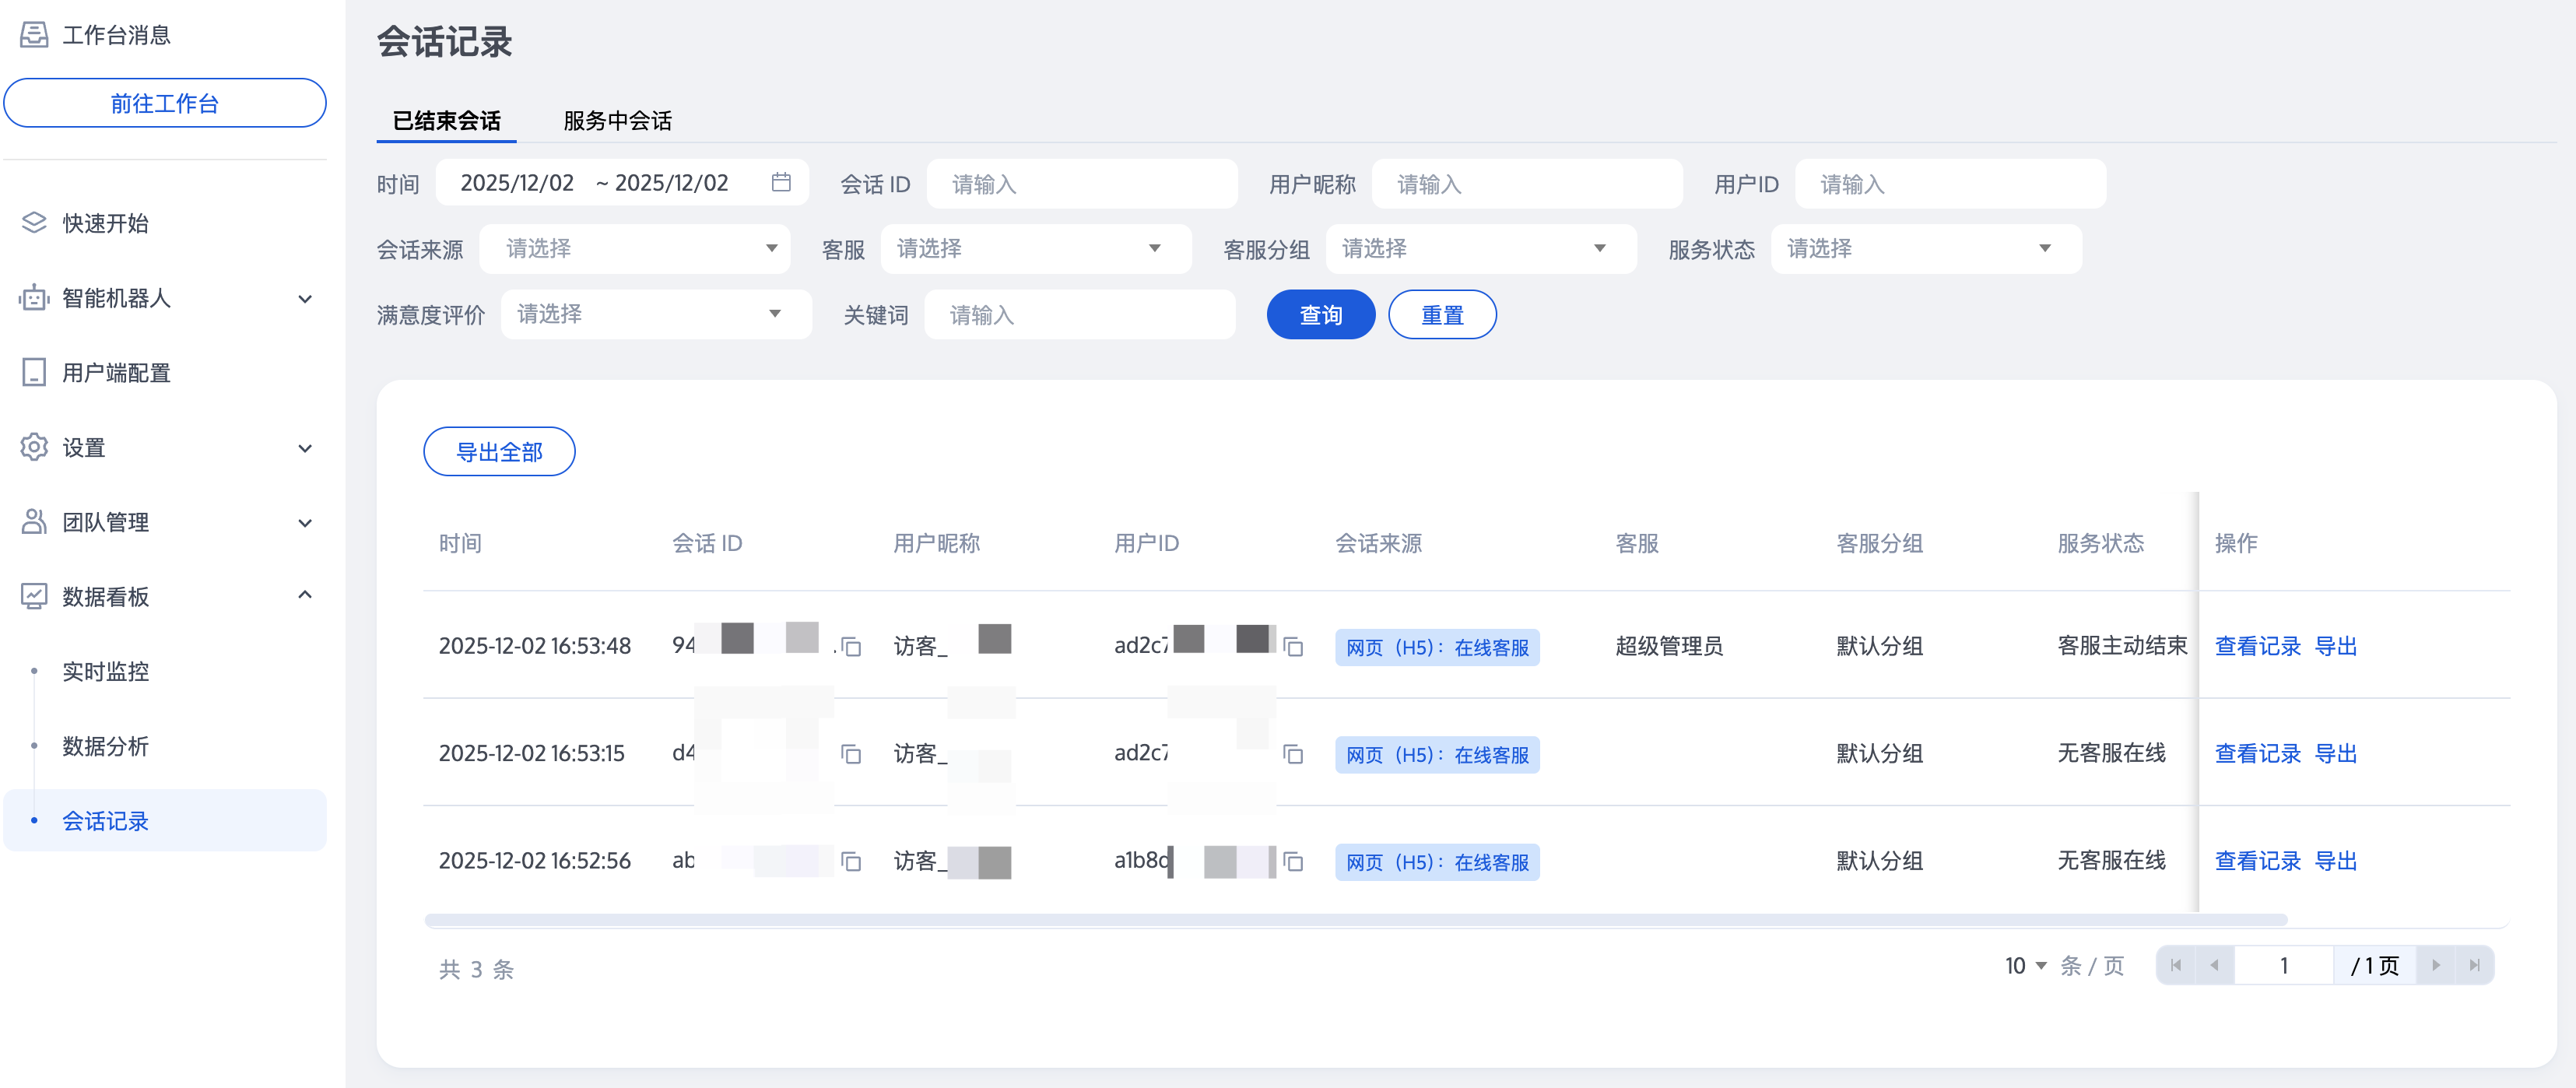Open the 会话来源 dropdown
This screenshot has height=1088, width=2576.
tap(635, 248)
